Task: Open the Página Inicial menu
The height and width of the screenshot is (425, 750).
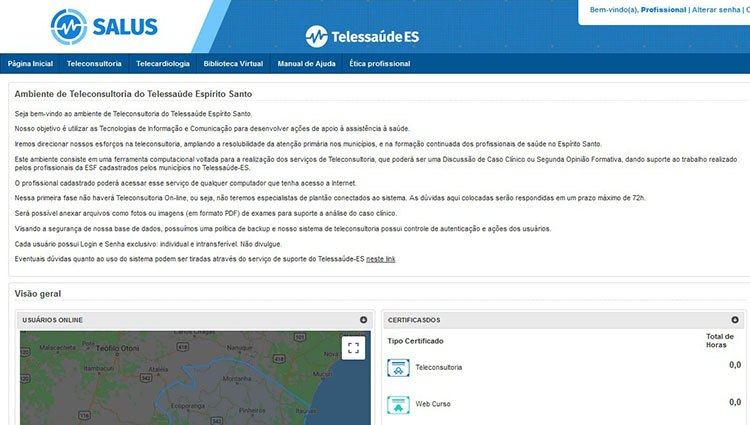Action: point(30,63)
